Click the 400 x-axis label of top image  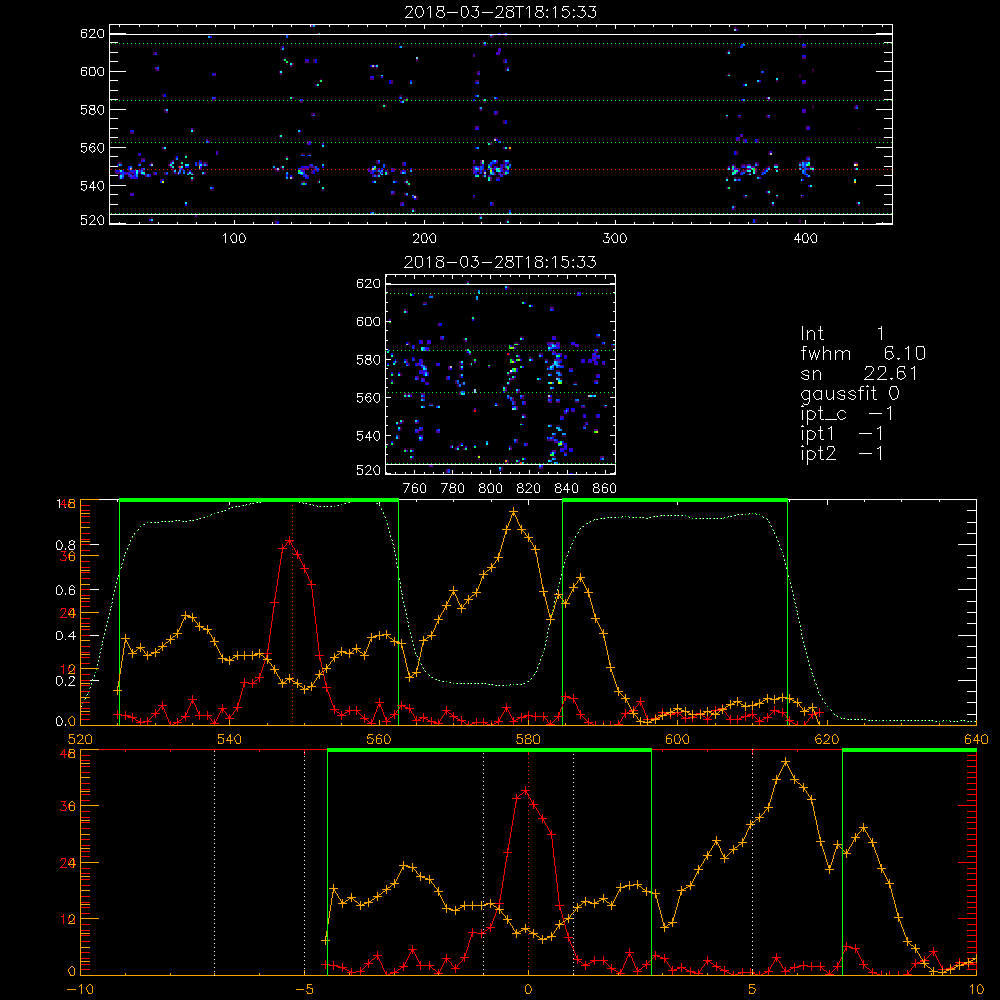[x=805, y=239]
